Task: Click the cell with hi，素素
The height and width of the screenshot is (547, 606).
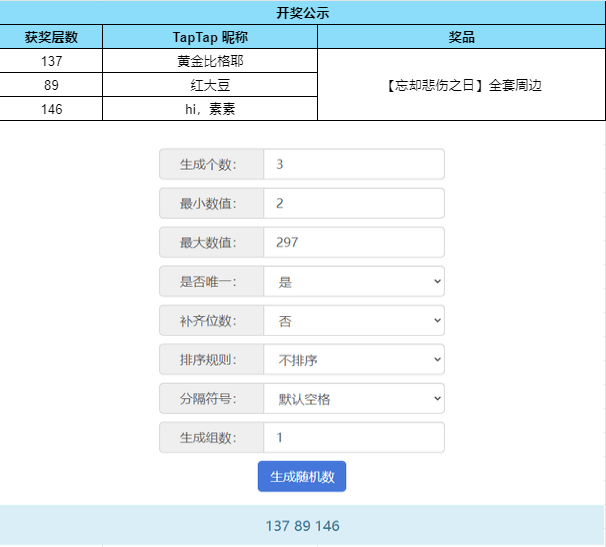Action: (x=210, y=109)
